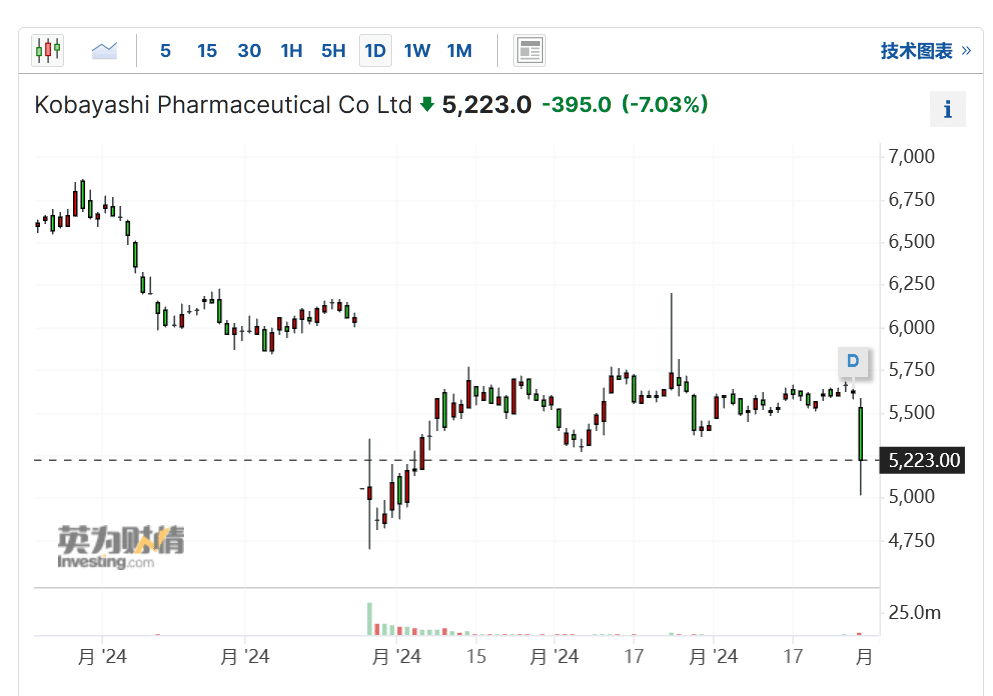The height and width of the screenshot is (696, 993).
Task: Select the 15 minute interval
Action: [207, 50]
